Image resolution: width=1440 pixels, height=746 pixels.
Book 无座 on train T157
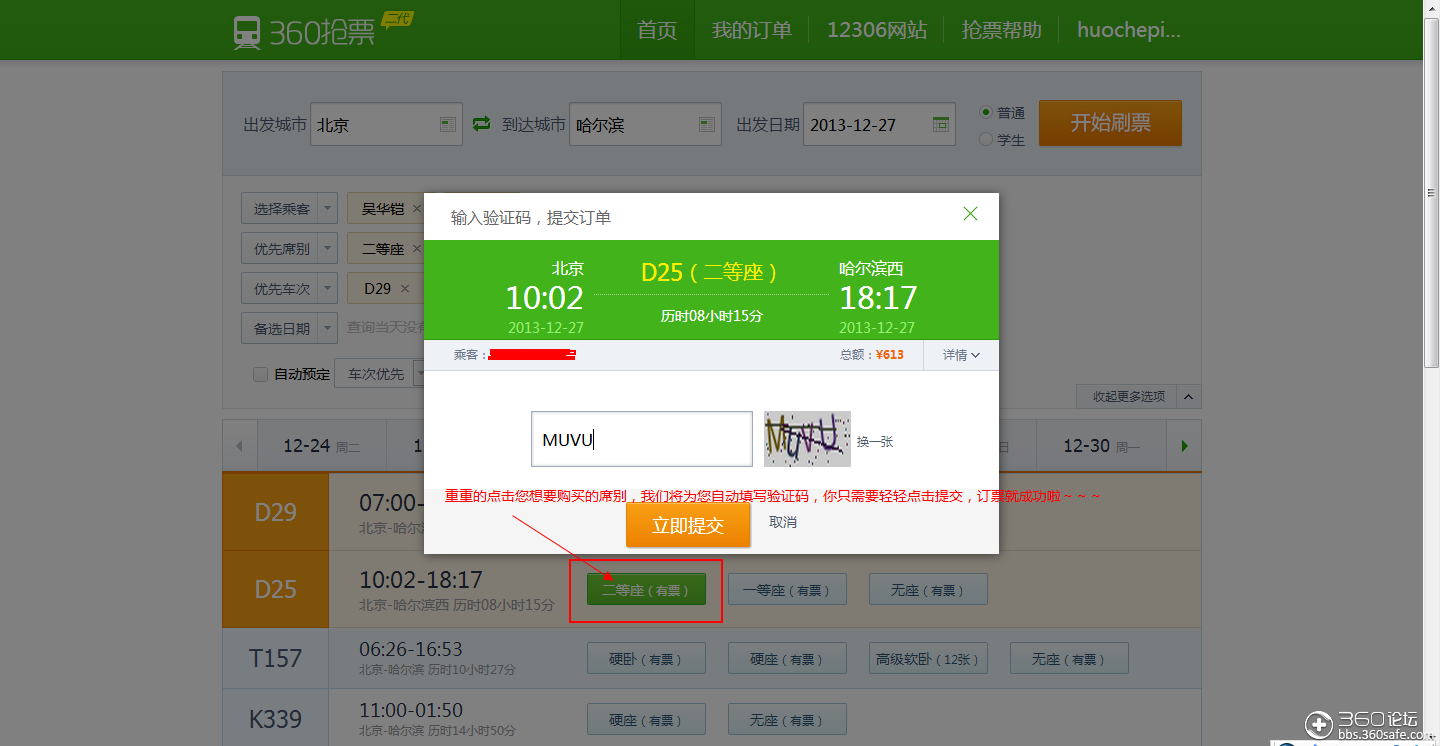(1069, 659)
